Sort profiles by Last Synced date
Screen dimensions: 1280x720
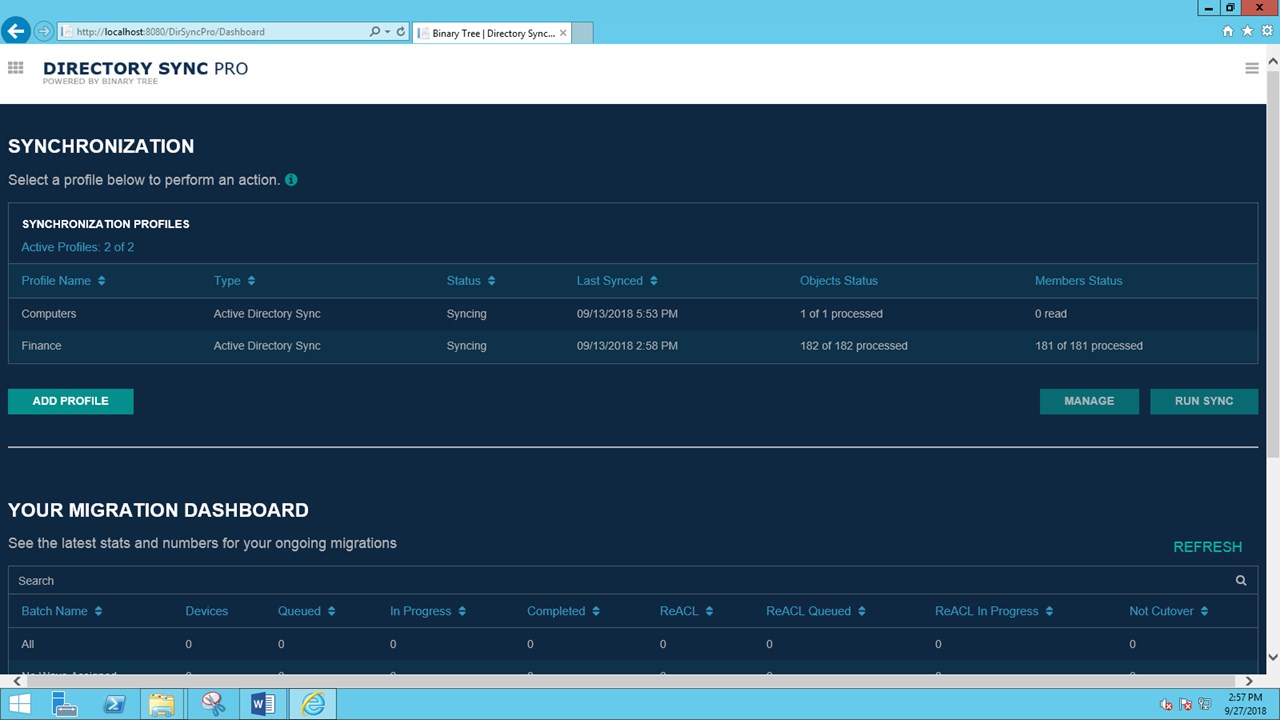653,281
